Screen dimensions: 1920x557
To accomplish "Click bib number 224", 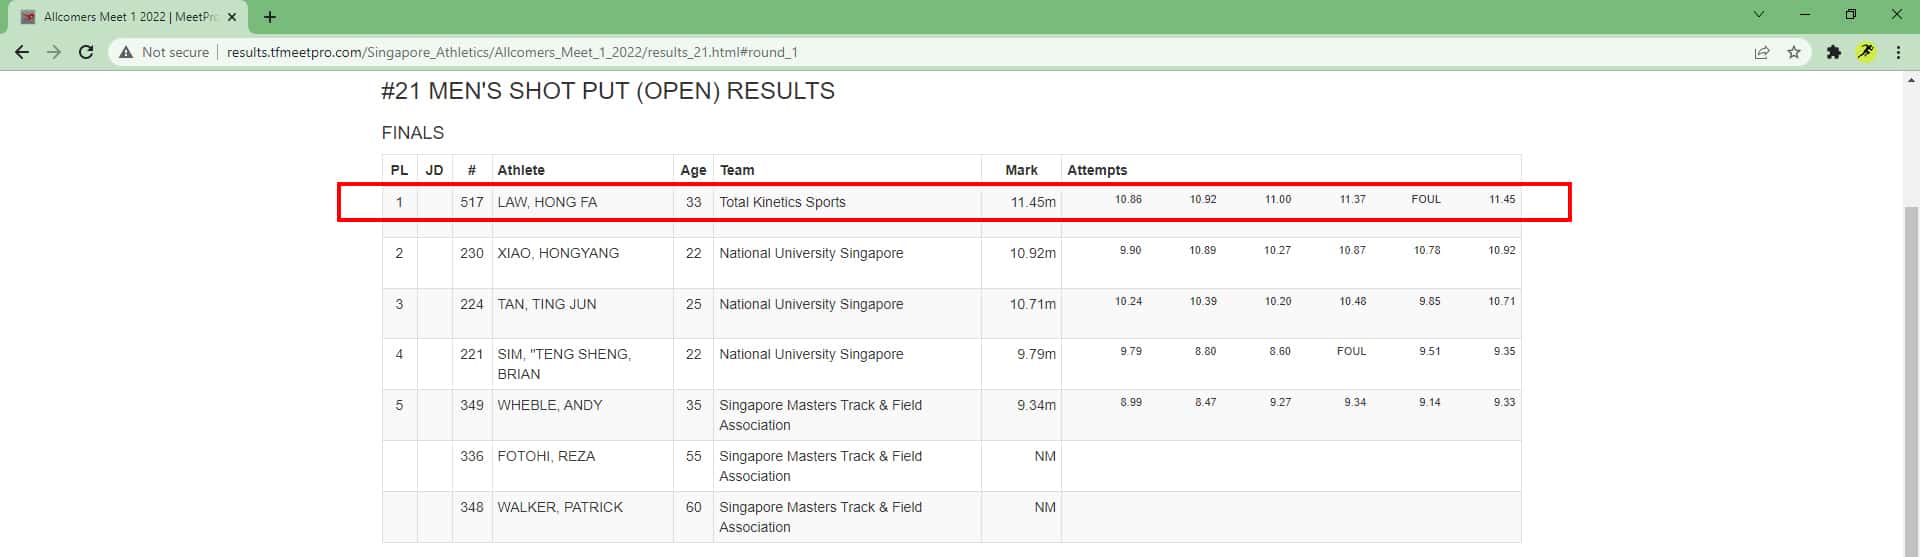I will pos(472,304).
